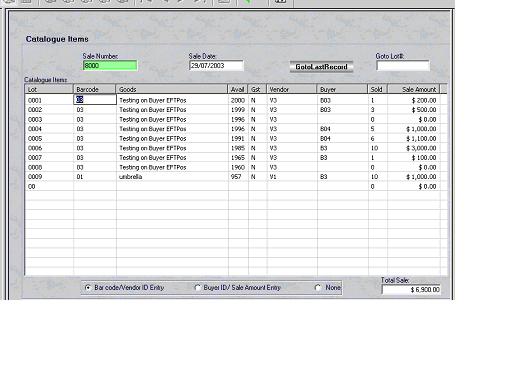Image resolution: width=512 pixels, height=384 pixels.
Task: Click vendor V1 cell
Action: [292, 177]
